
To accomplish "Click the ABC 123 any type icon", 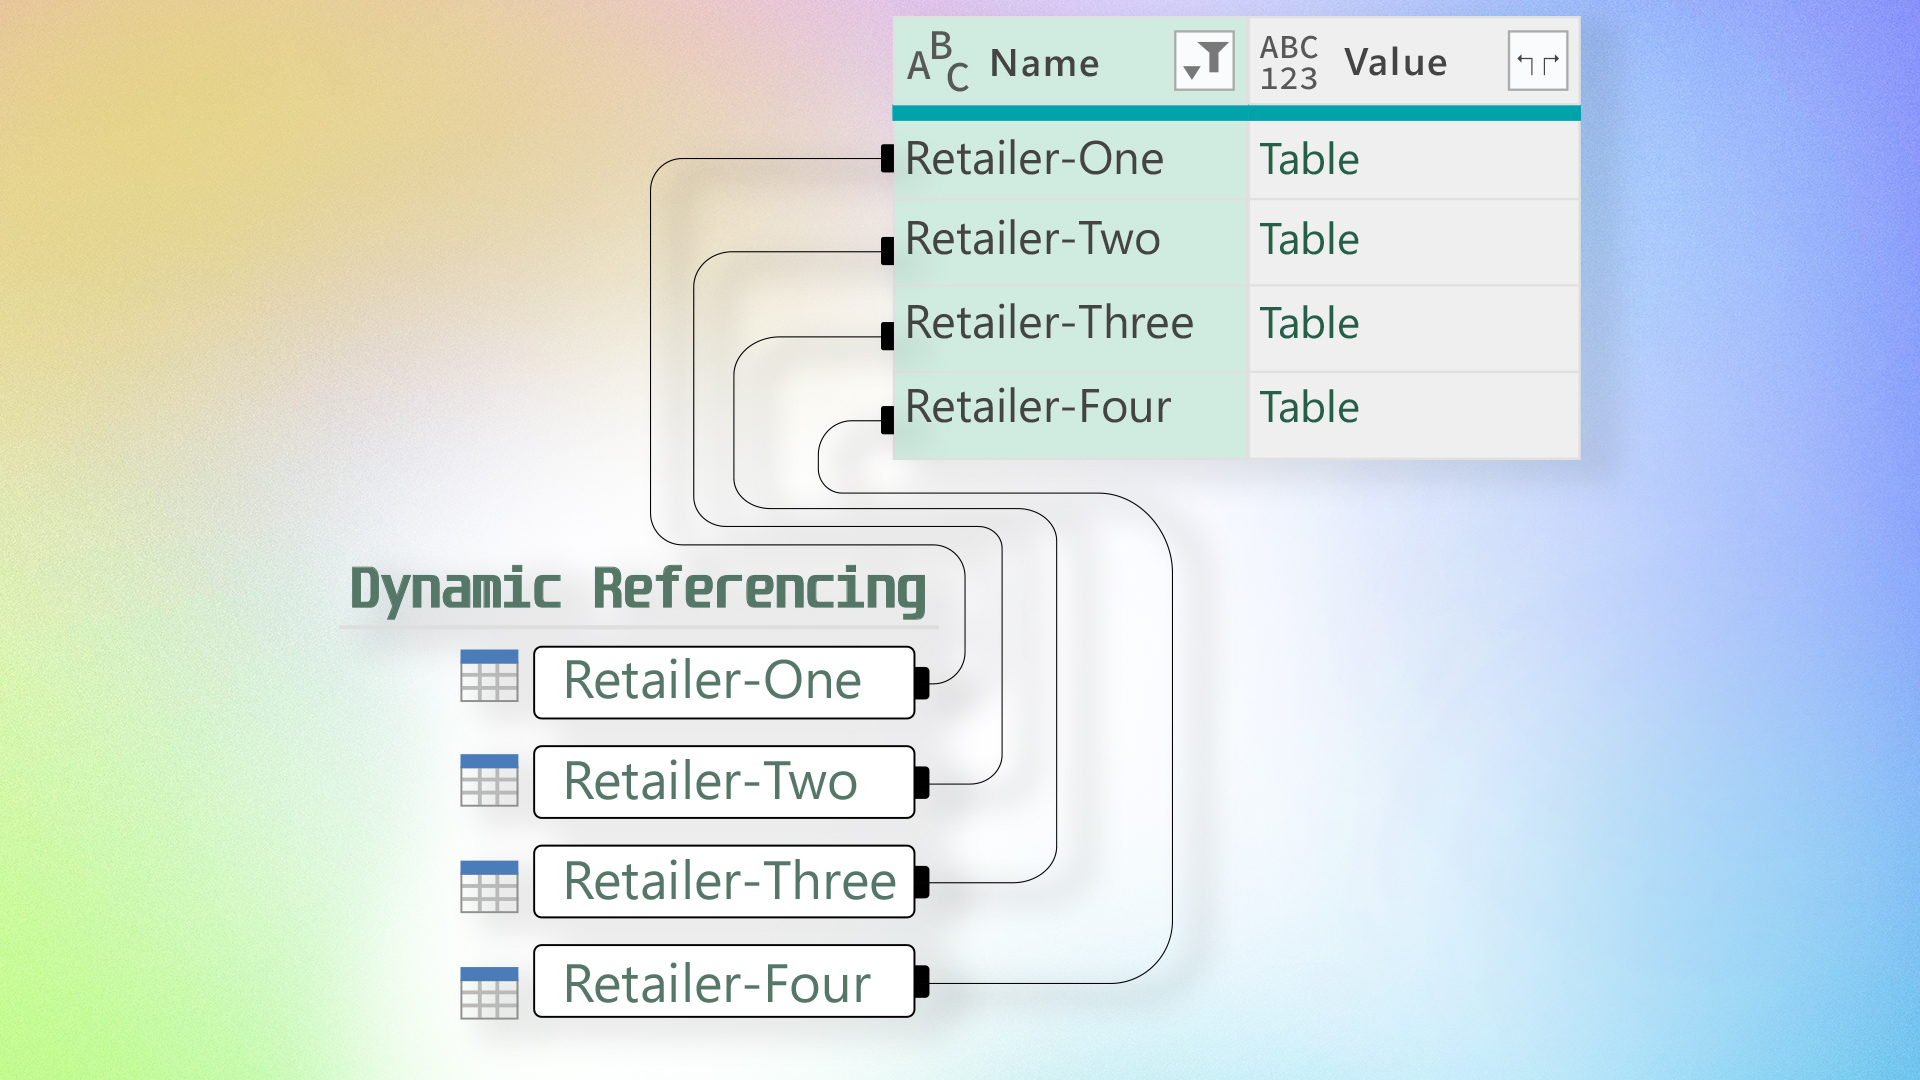I will pyautogui.click(x=1288, y=63).
